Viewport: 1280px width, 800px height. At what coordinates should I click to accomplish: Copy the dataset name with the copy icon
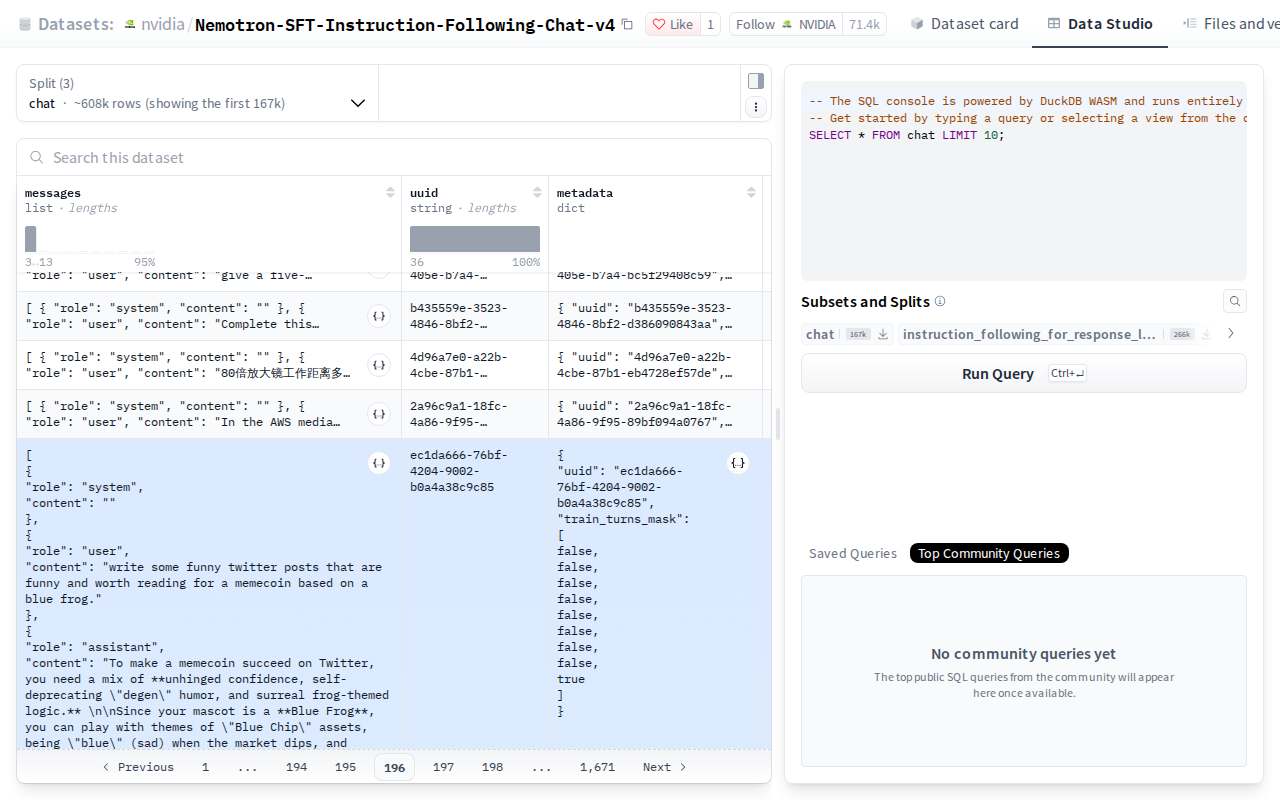pos(627,24)
